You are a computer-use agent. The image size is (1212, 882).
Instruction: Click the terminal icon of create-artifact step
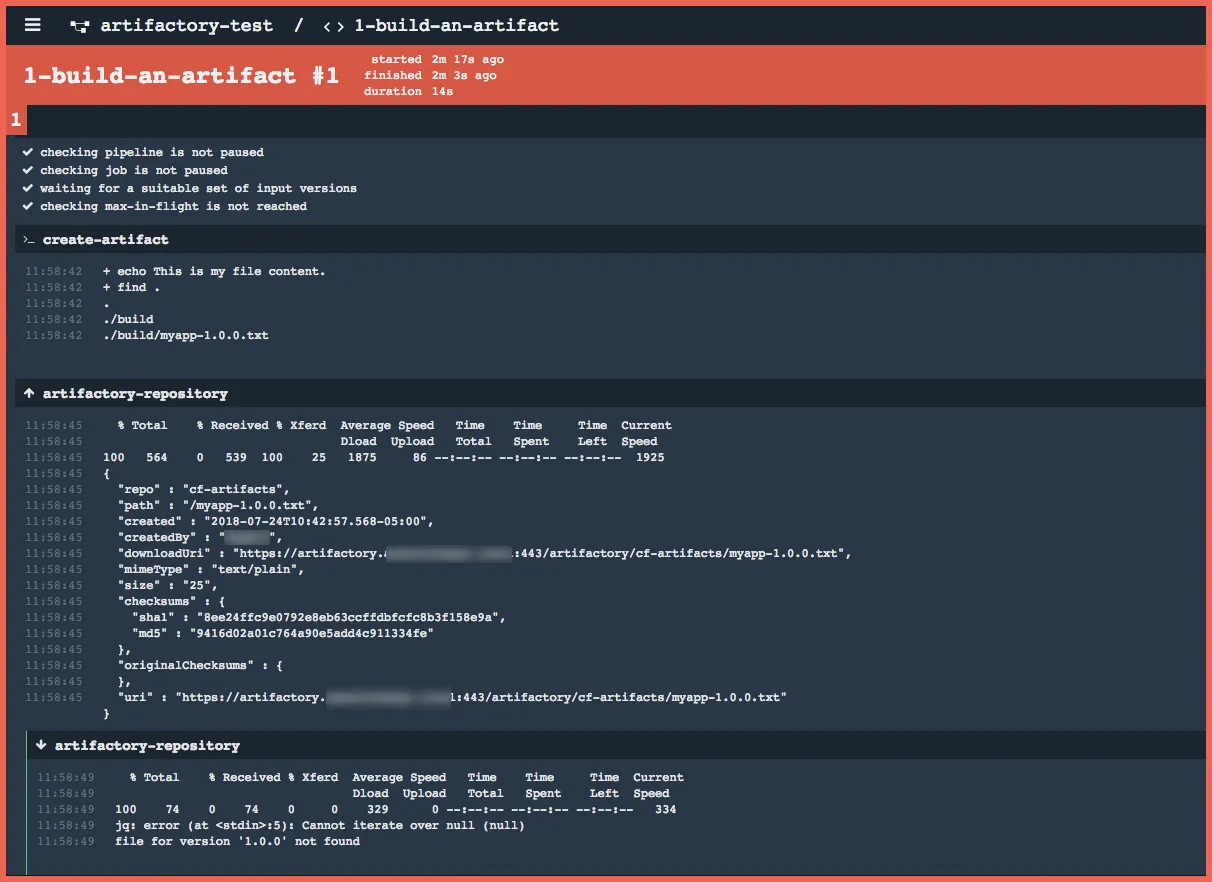pos(29,240)
